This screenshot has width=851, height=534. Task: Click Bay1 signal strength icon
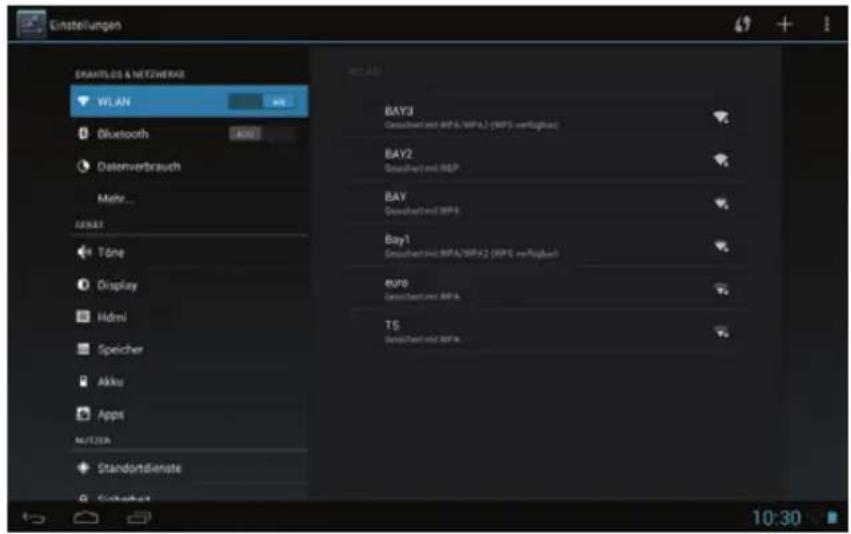tap(721, 246)
